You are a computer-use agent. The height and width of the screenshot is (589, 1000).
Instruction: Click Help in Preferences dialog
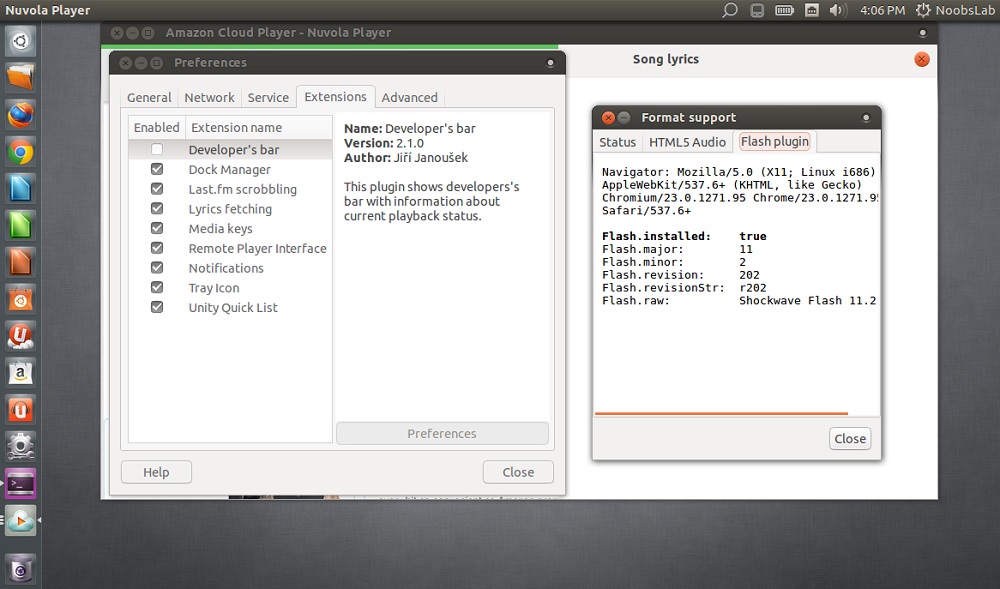(x=156, y=472)
